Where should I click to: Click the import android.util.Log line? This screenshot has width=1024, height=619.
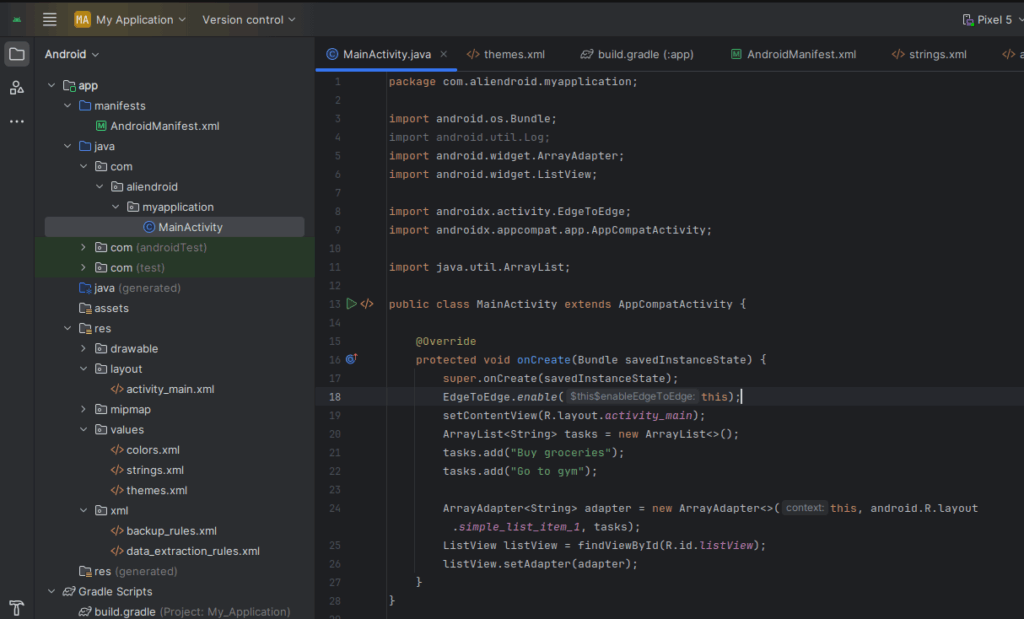coord(470,137)
